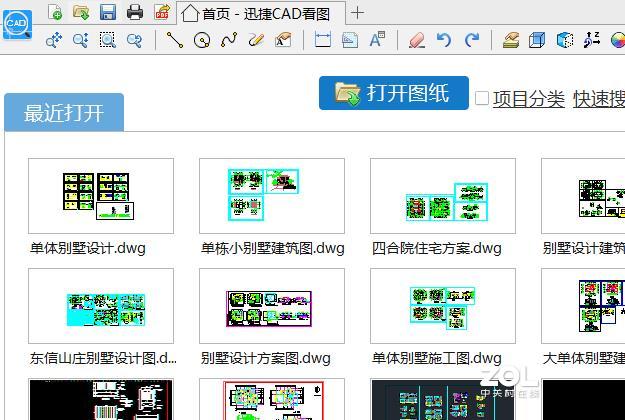Click the 大单体别墅建 file name

click(x=584, y=358)
